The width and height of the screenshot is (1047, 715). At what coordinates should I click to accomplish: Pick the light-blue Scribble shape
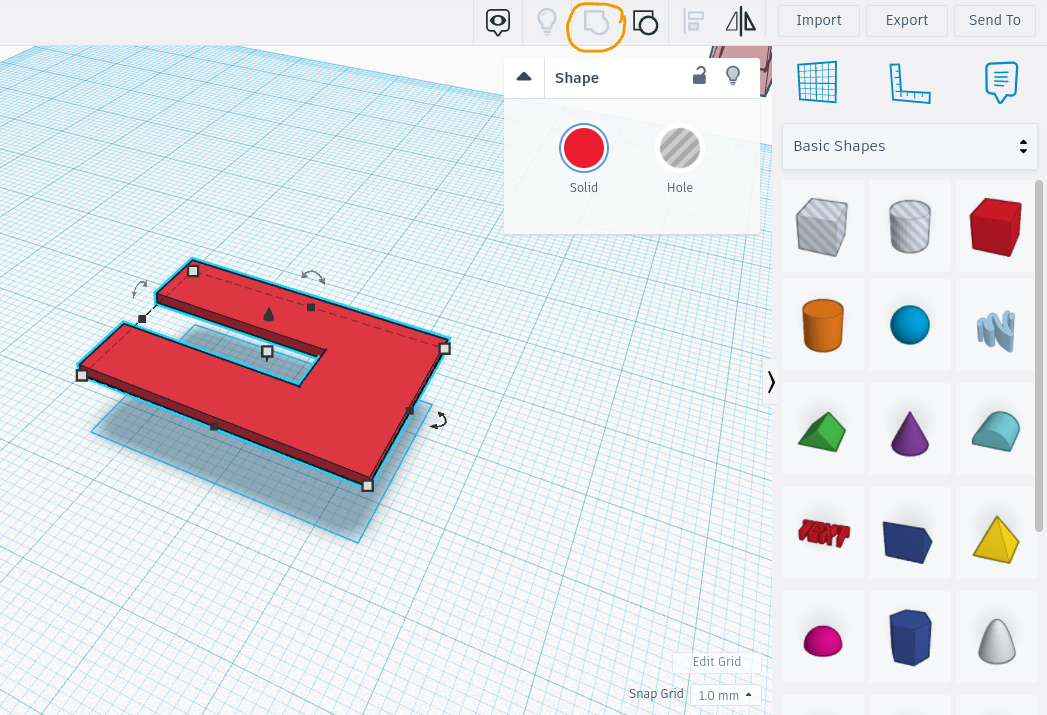(x=996, y=325)
